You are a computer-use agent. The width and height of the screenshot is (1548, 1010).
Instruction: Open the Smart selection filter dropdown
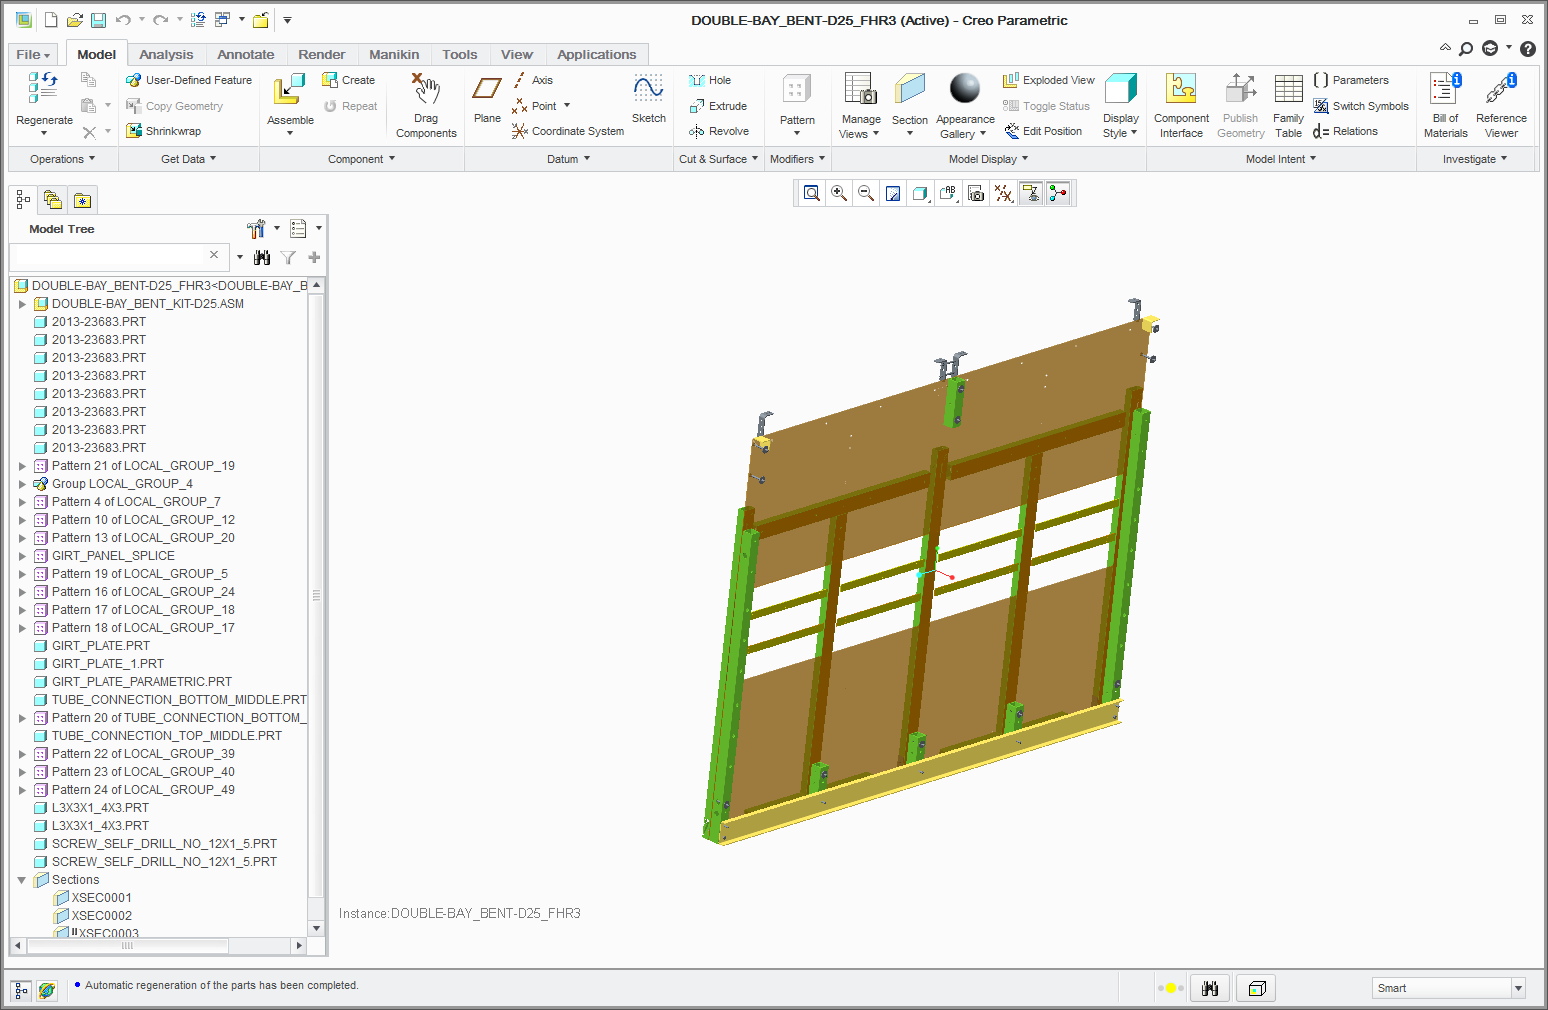point(1518,988)
